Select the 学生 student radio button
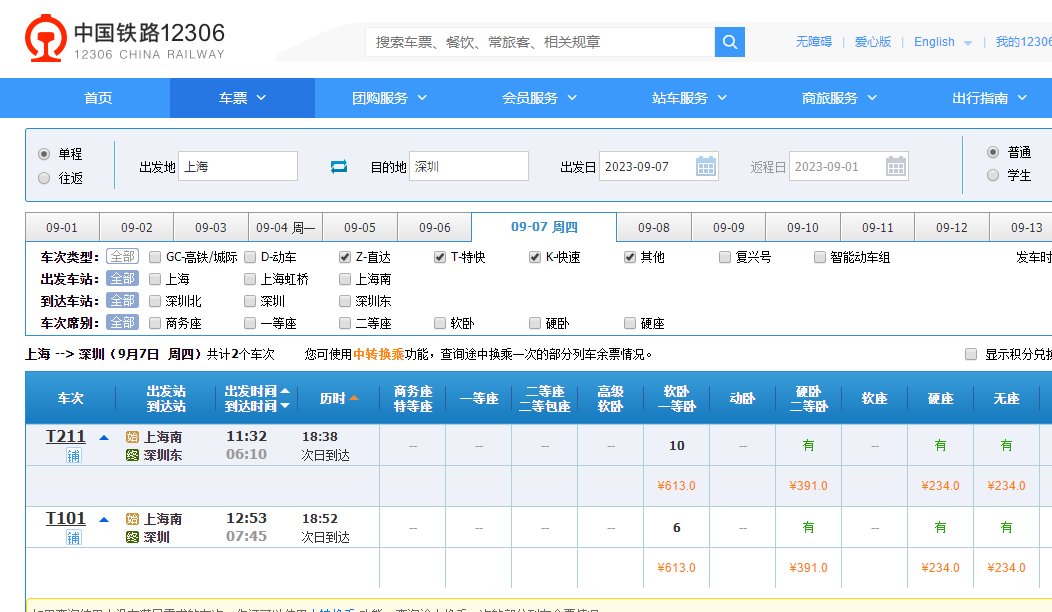 [993, 175]
